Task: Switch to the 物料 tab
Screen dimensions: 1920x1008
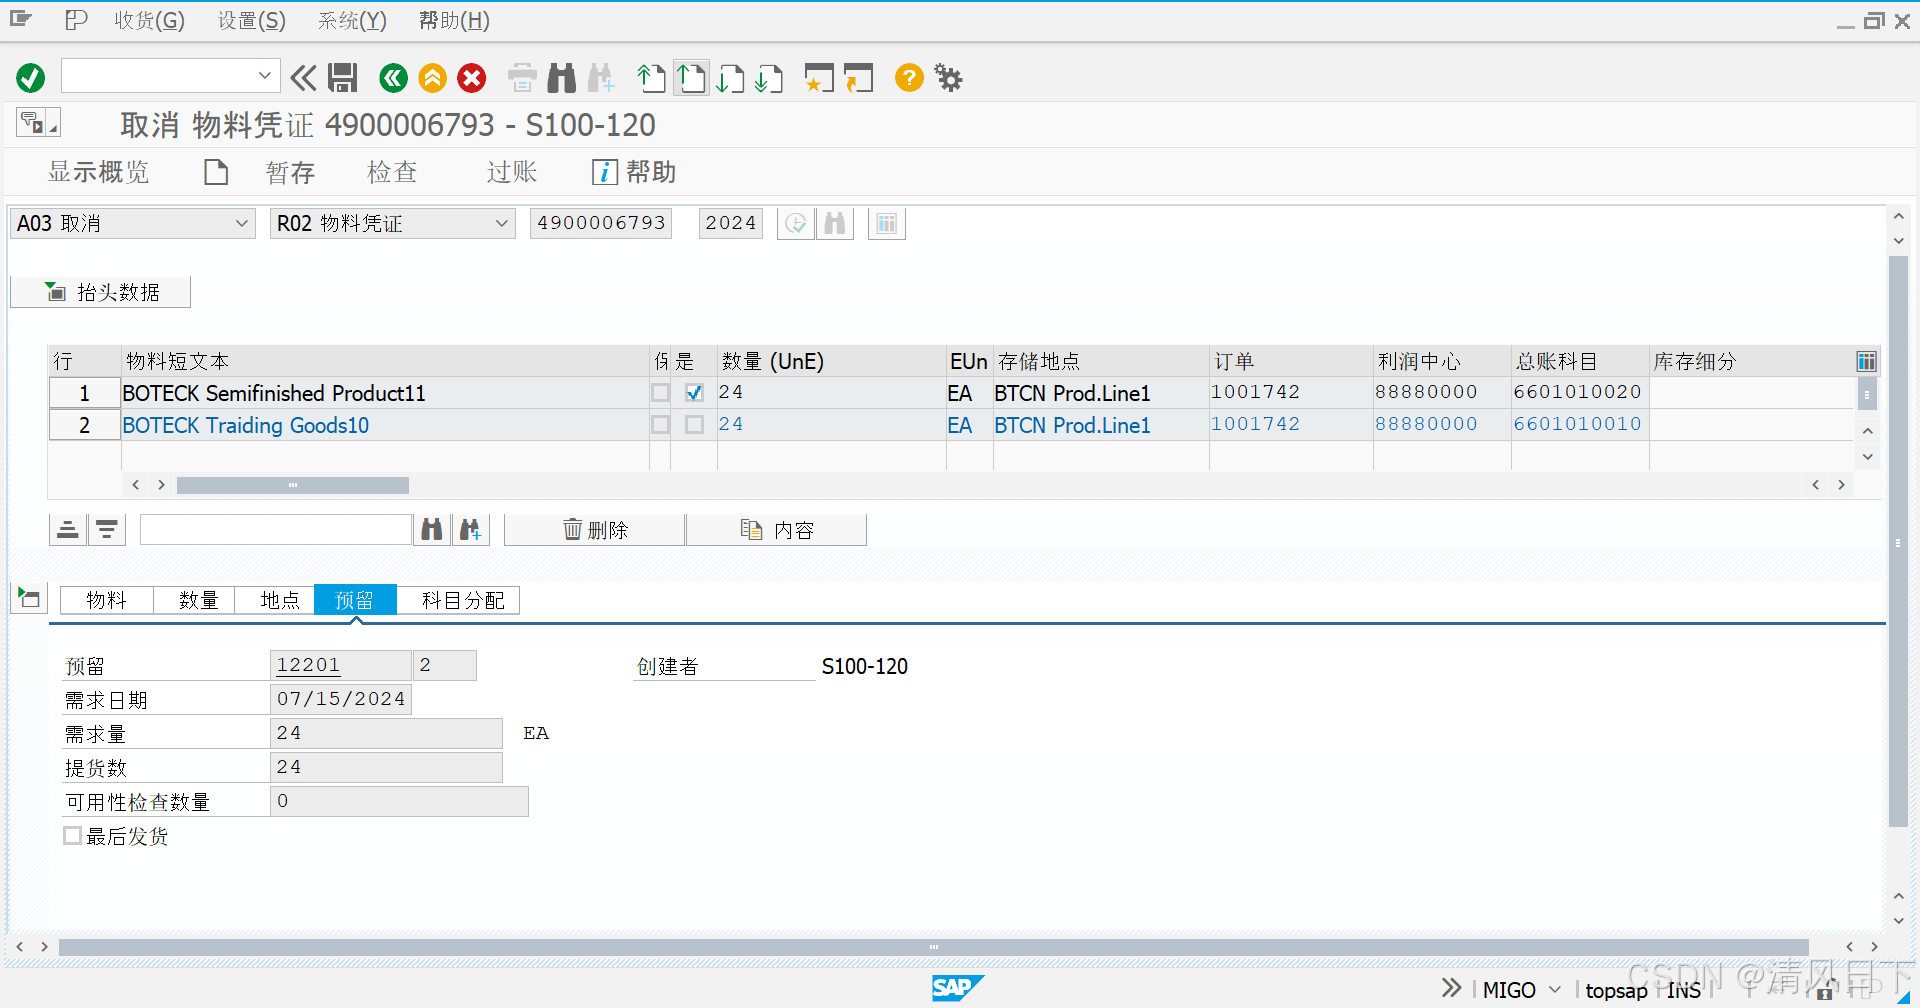Action: pos(107,600)
